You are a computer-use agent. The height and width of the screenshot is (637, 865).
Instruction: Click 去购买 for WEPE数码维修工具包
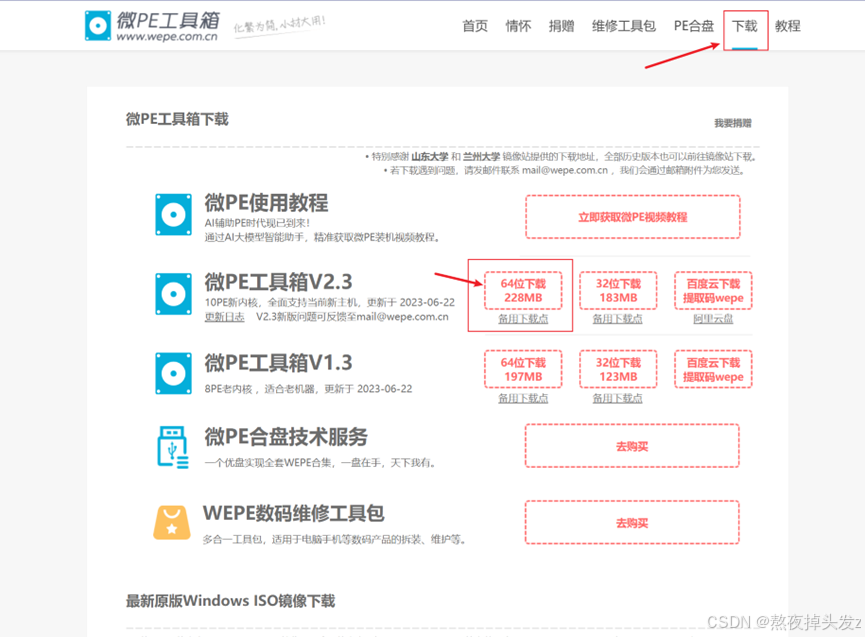click(632, 523)
